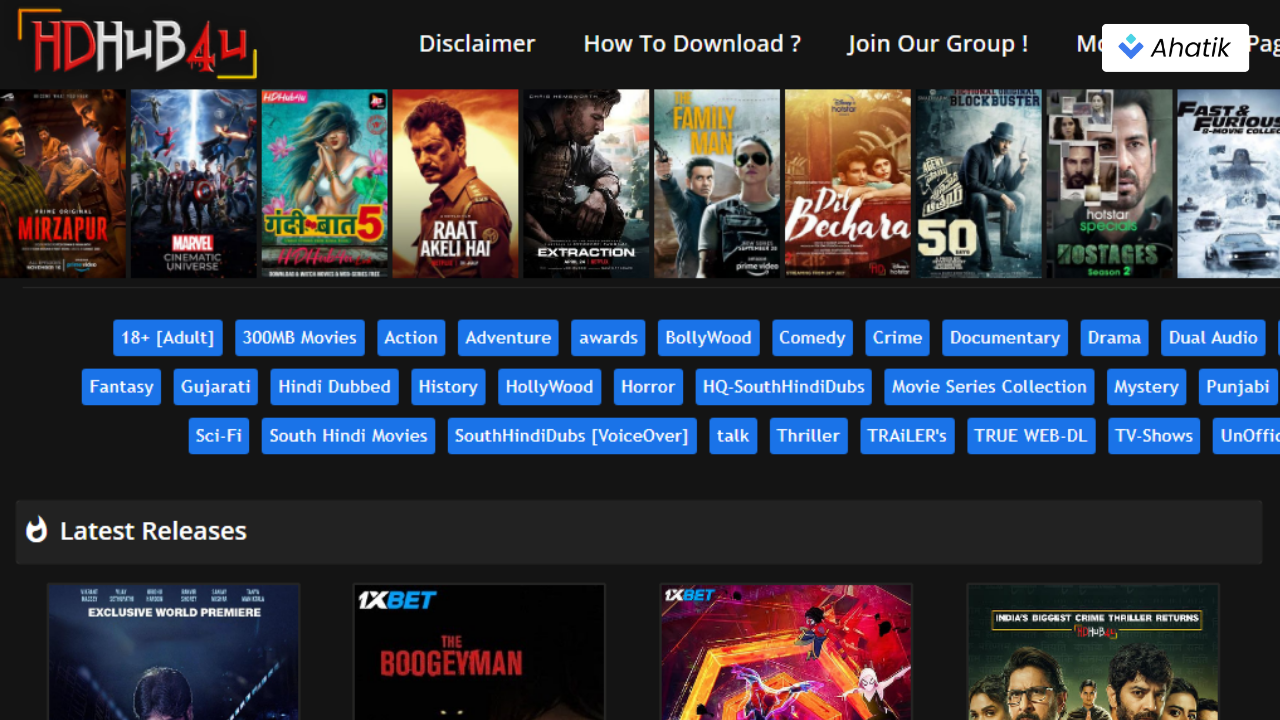1280x720 pixels.
Task: Open the Extraction movie poster
Action: [587, 184]
